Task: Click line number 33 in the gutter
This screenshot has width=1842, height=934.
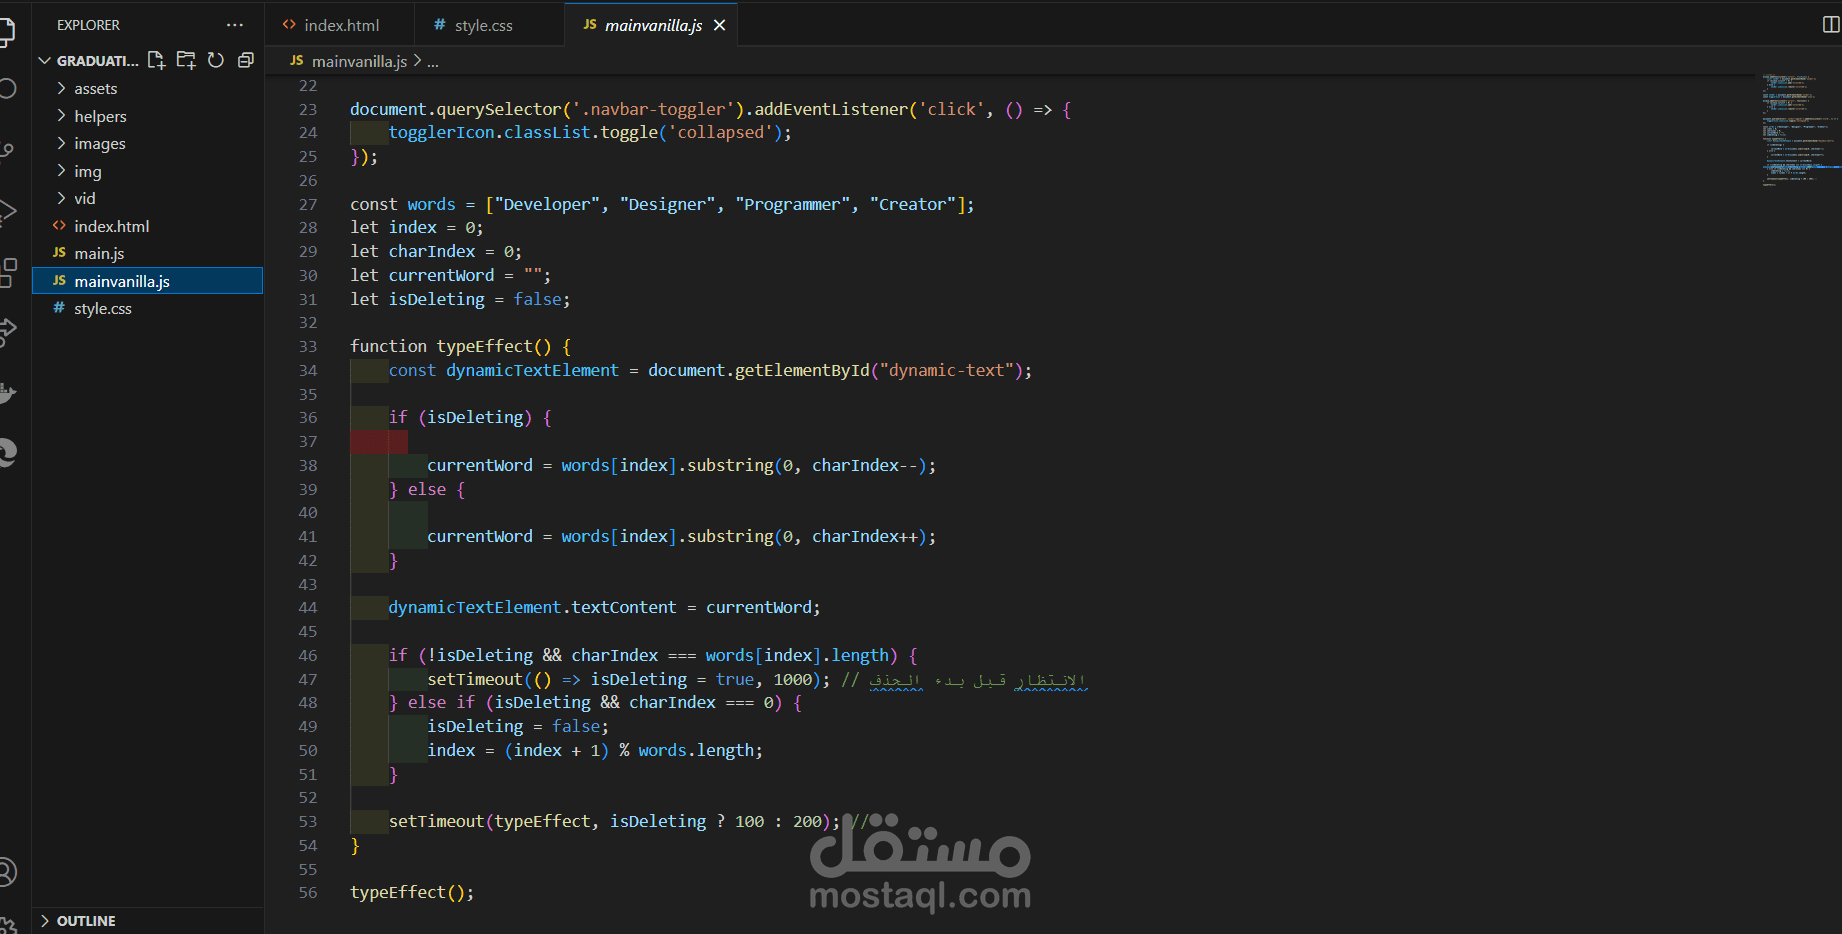Action: point(308,346)
